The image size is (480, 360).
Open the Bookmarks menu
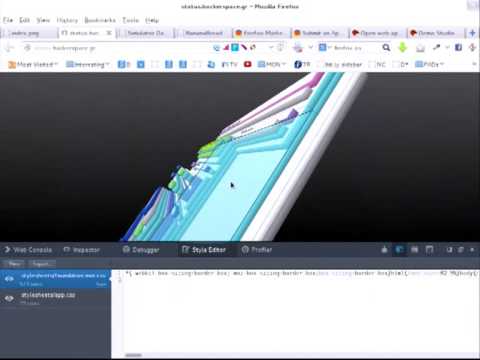click(100, 20)
